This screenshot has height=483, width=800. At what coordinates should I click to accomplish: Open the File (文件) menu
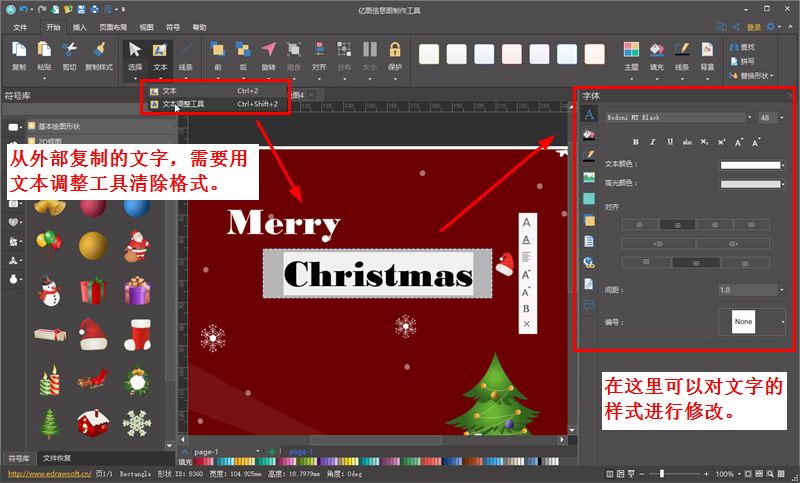click(x=20, y=27)
